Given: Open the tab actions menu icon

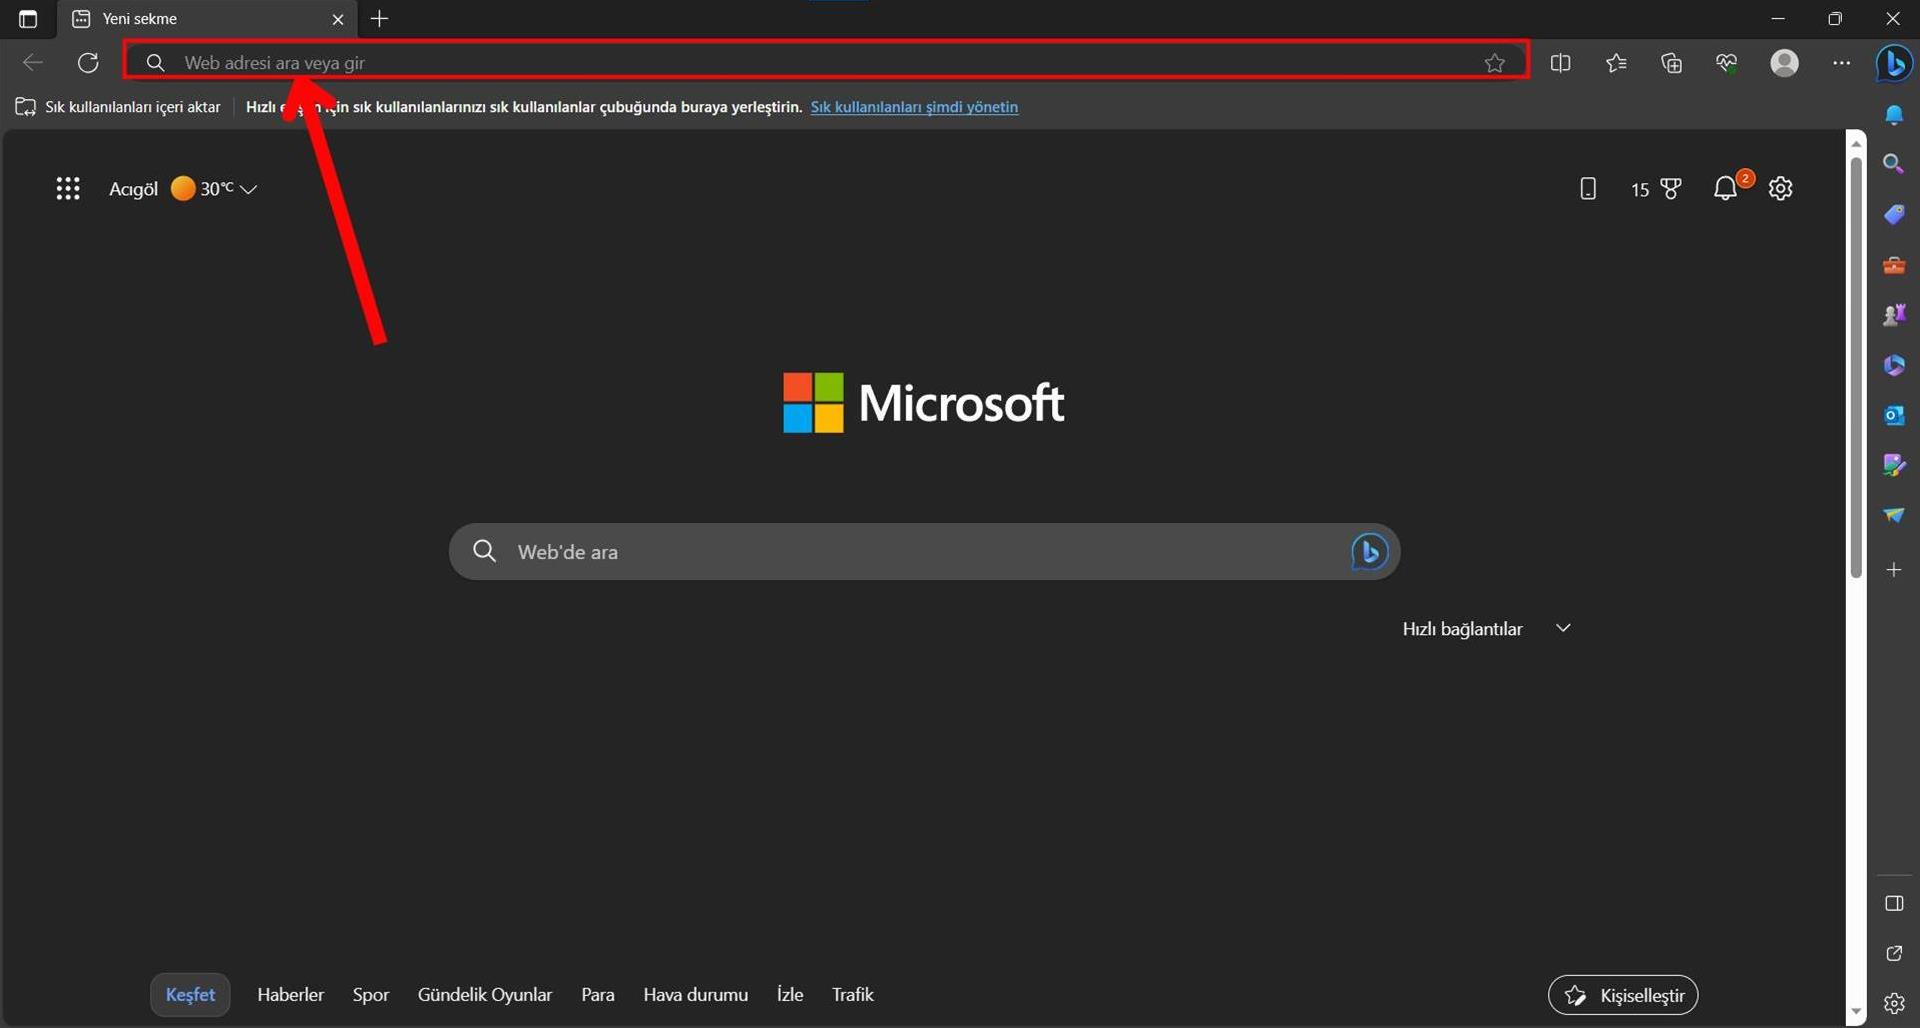Looking at the screenshot, I should pos(28,19).
